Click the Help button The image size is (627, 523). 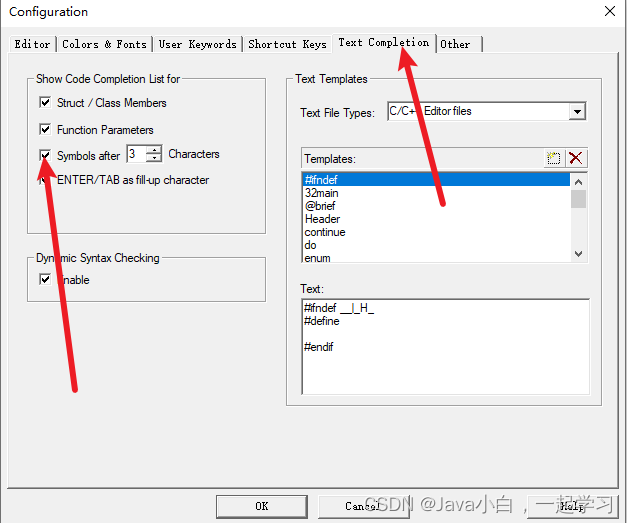tap(572, 506)
